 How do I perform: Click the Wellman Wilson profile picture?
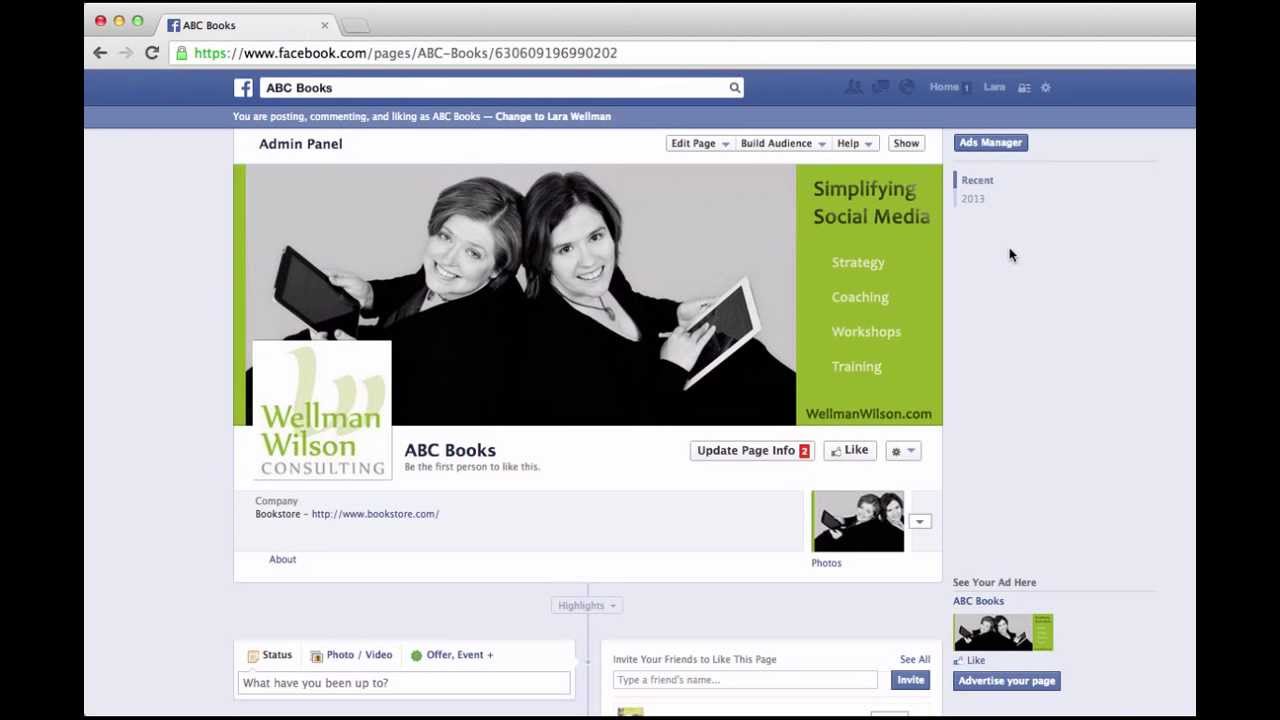coord(322,411)
